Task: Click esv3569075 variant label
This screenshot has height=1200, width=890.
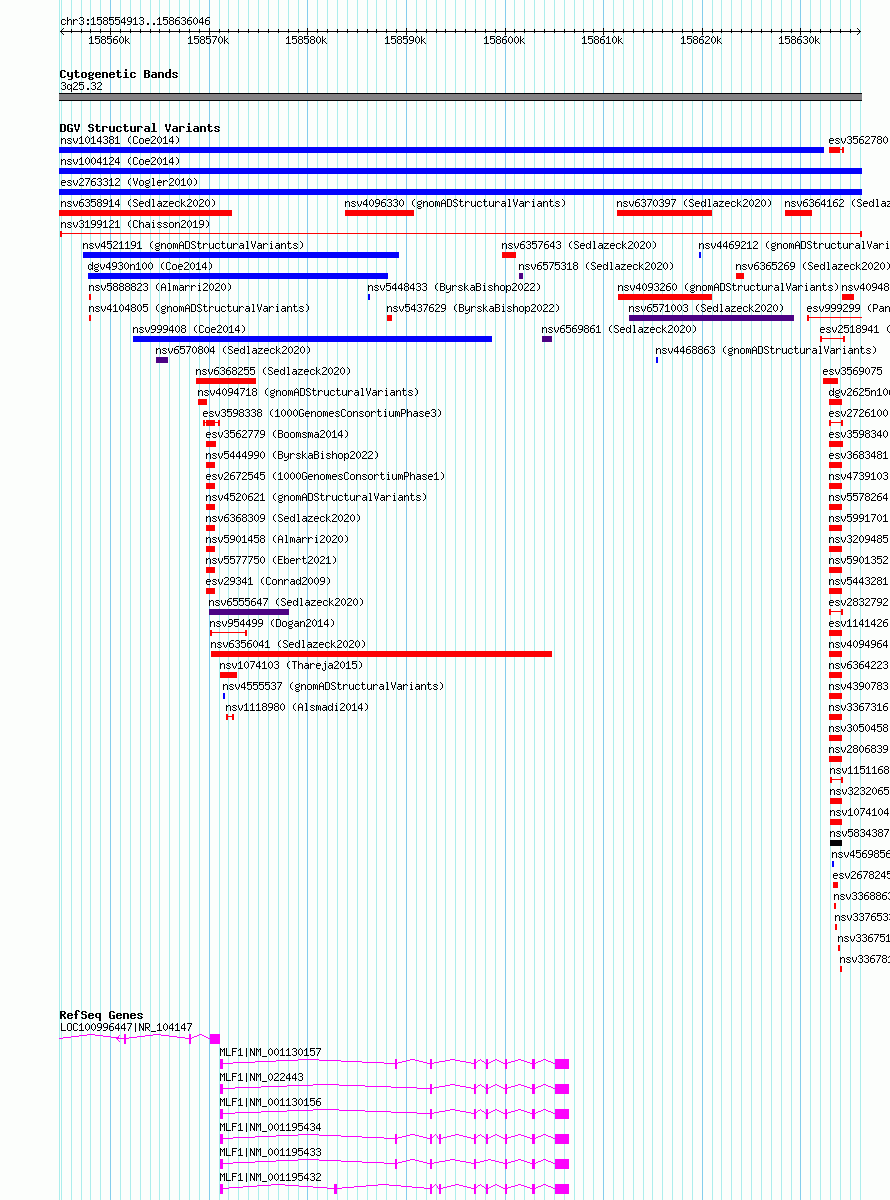Action: [853, 371]
